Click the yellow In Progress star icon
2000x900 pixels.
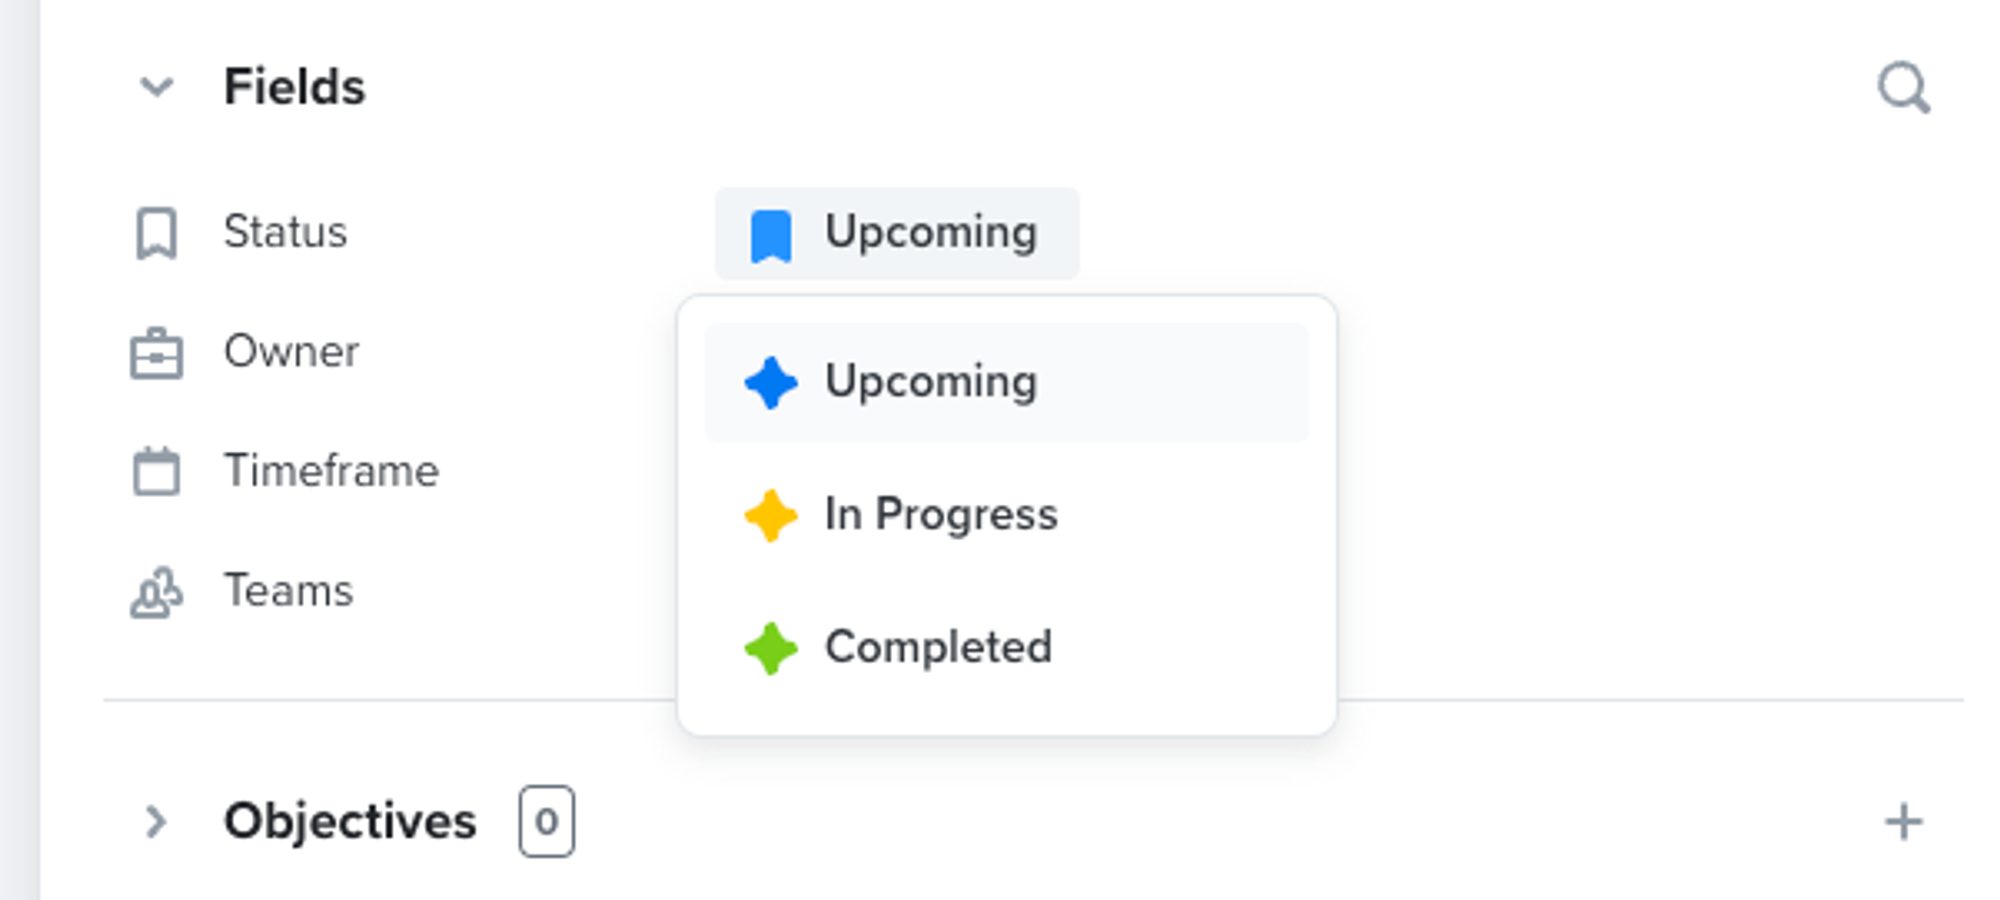click(x=770, y=514)
